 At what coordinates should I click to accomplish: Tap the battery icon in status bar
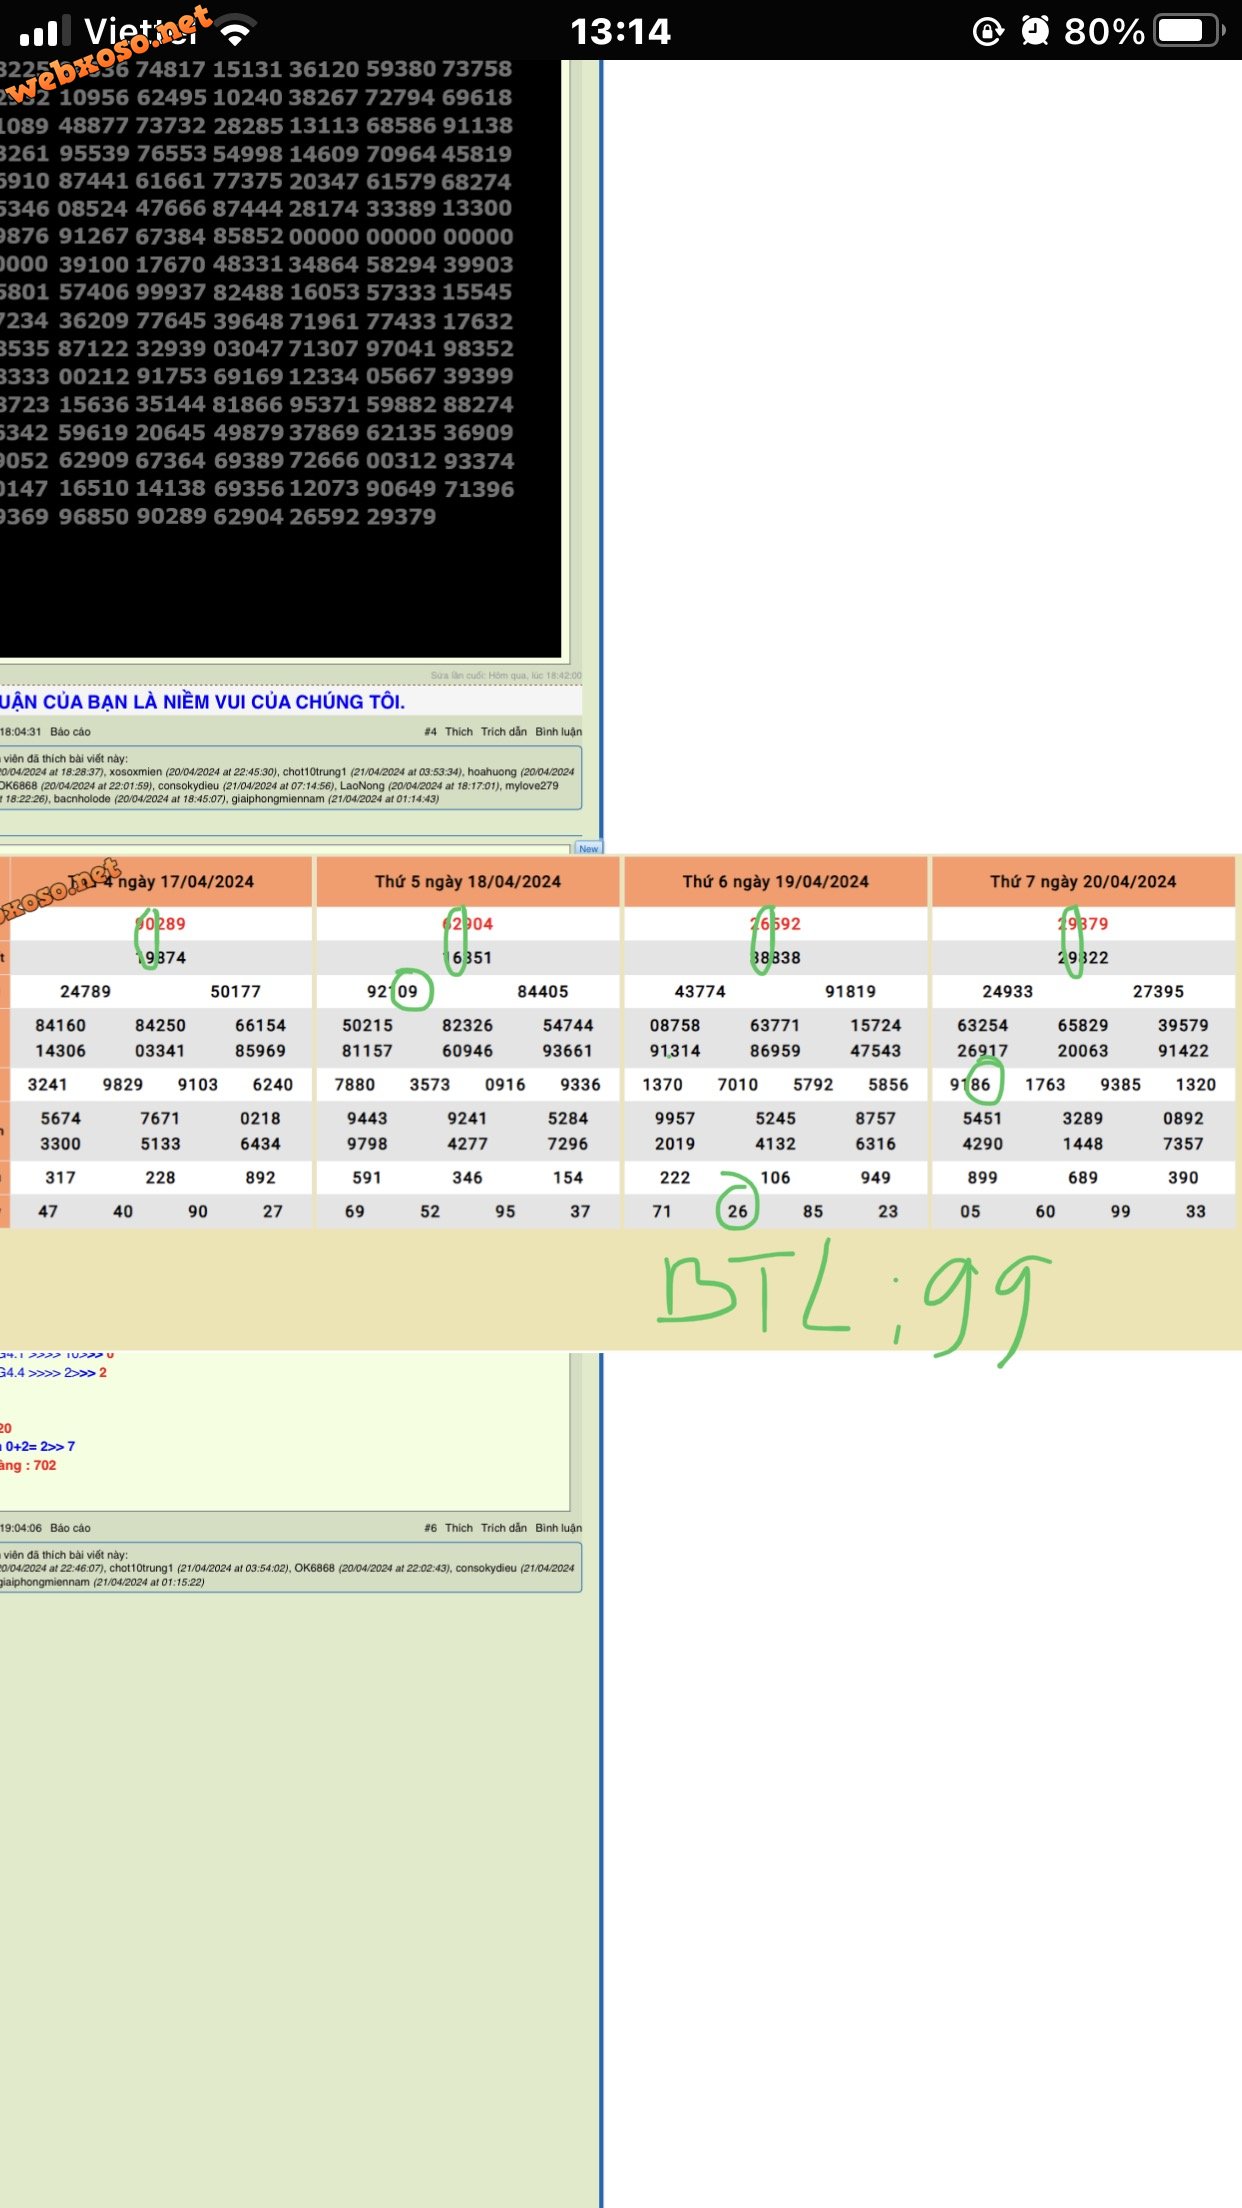1188,31
